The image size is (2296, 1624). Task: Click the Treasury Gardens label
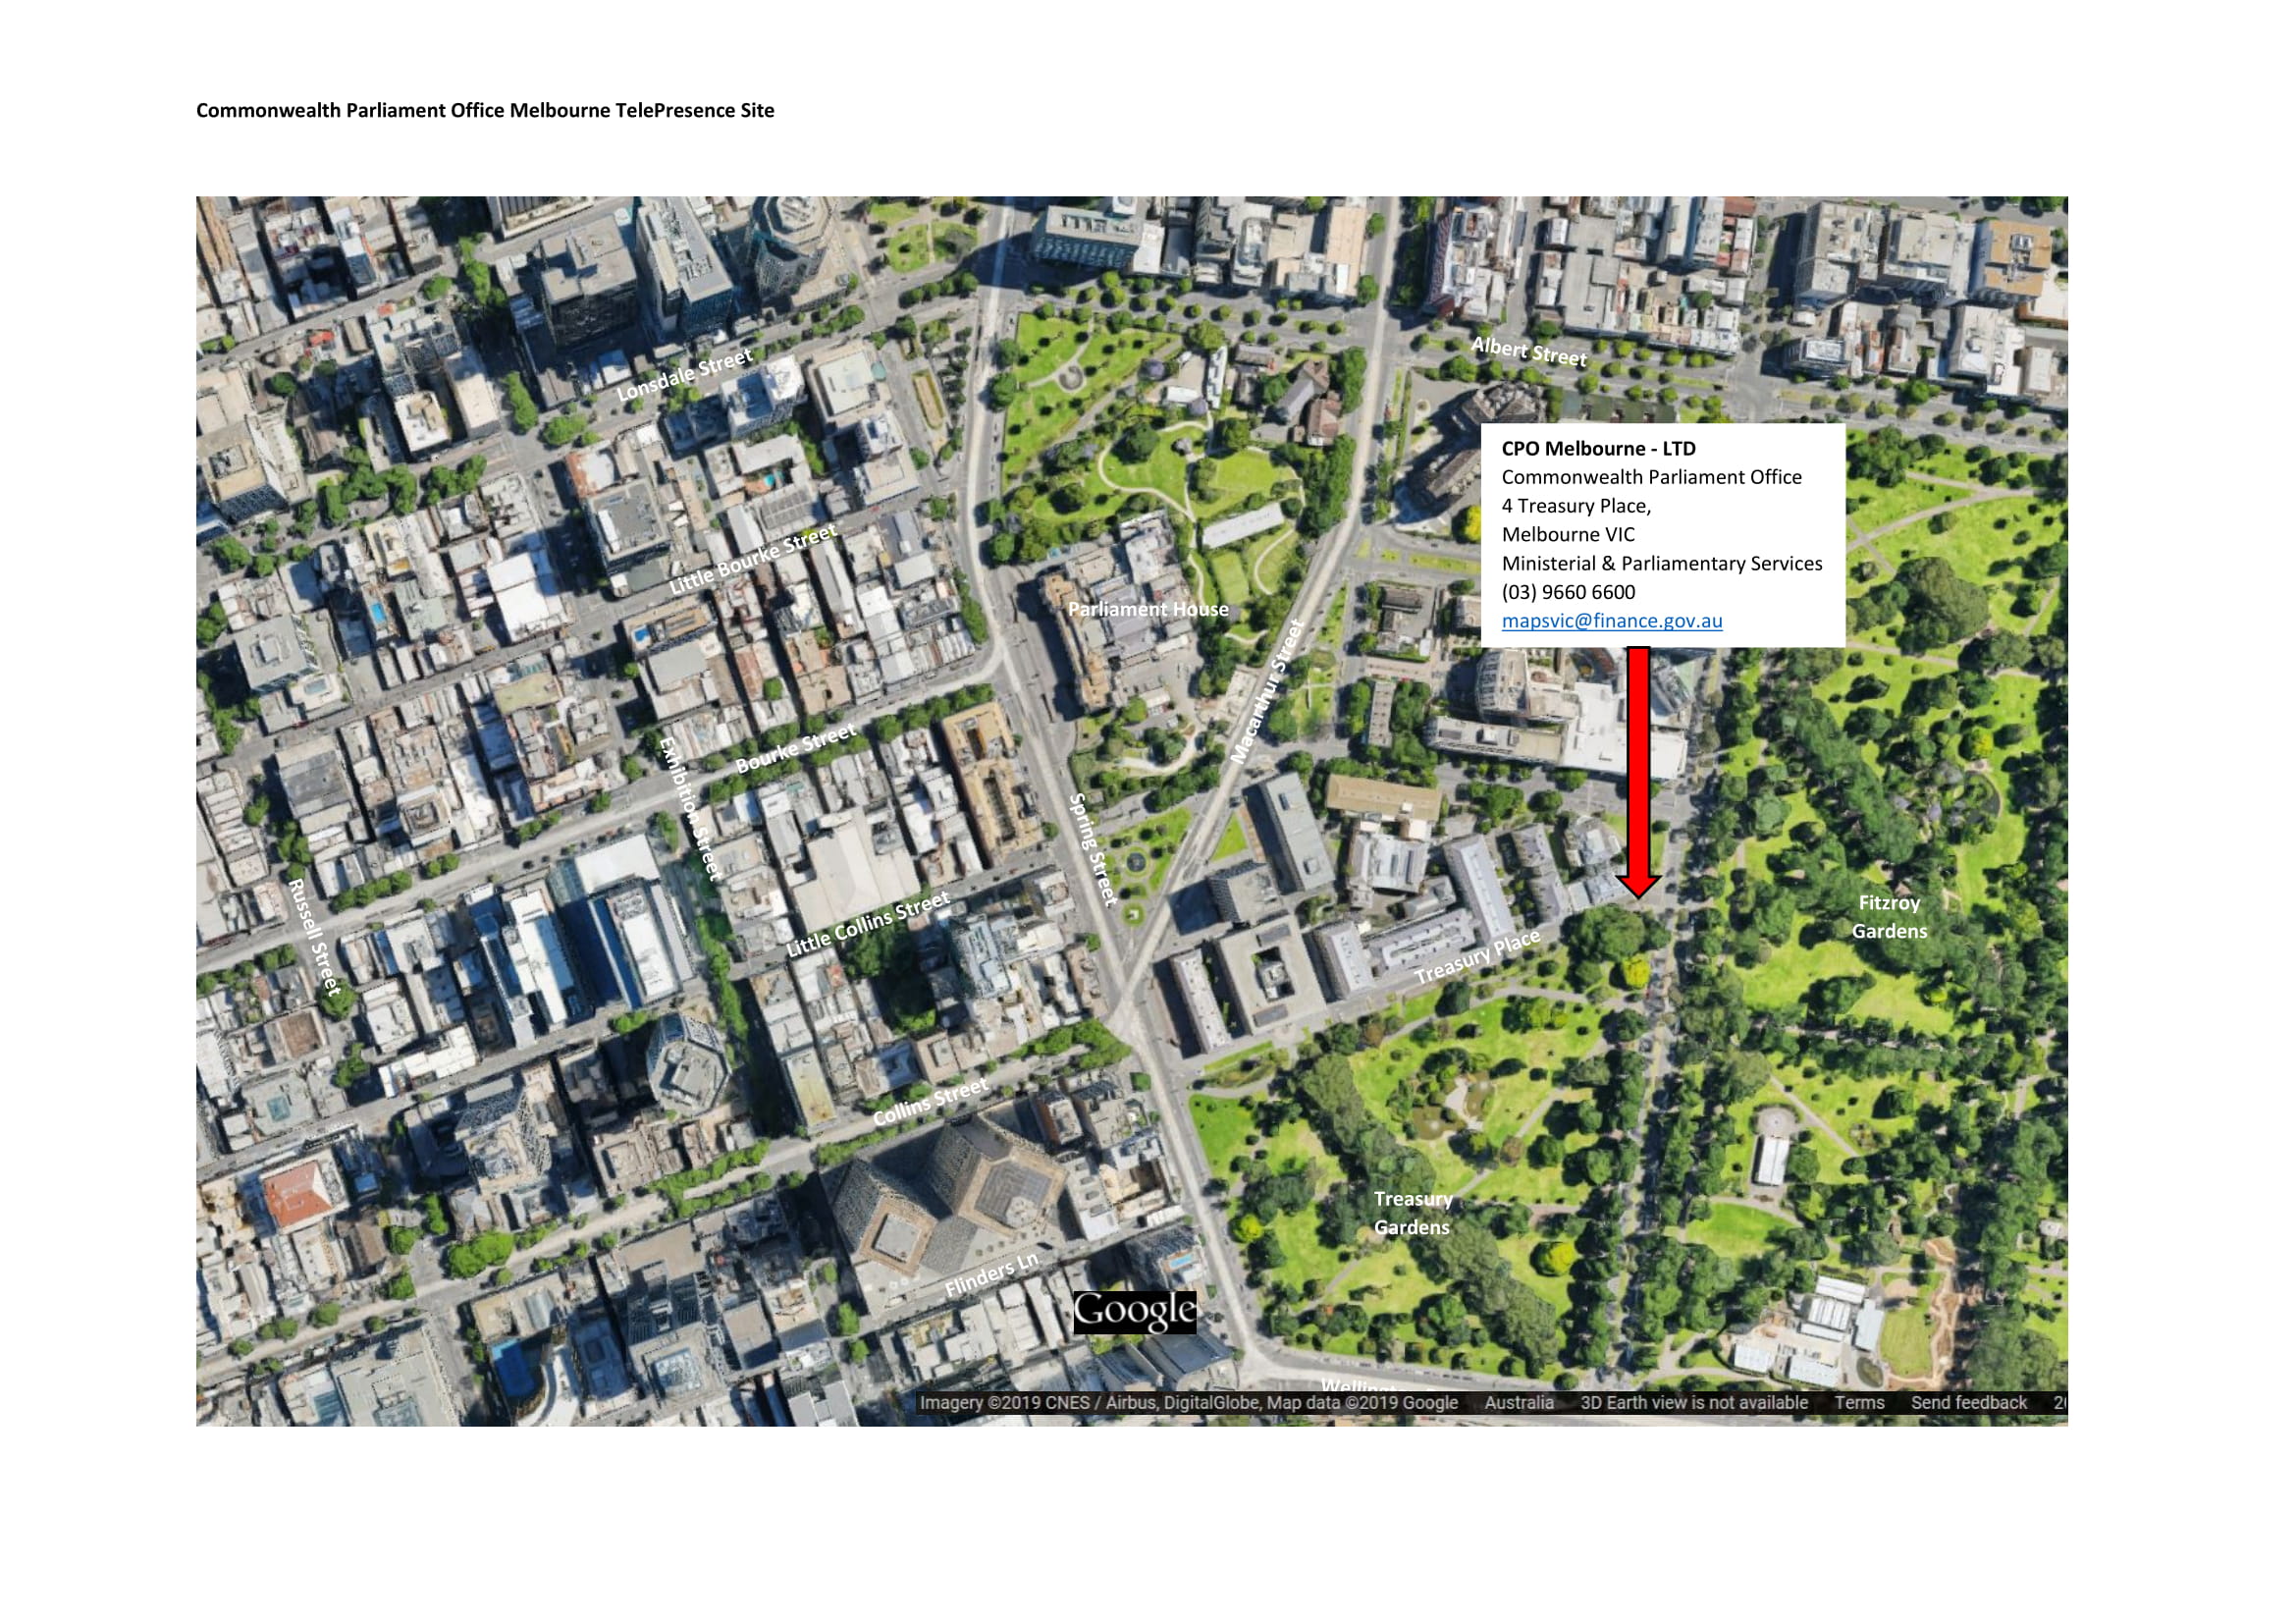(x=1413, y=1213)
